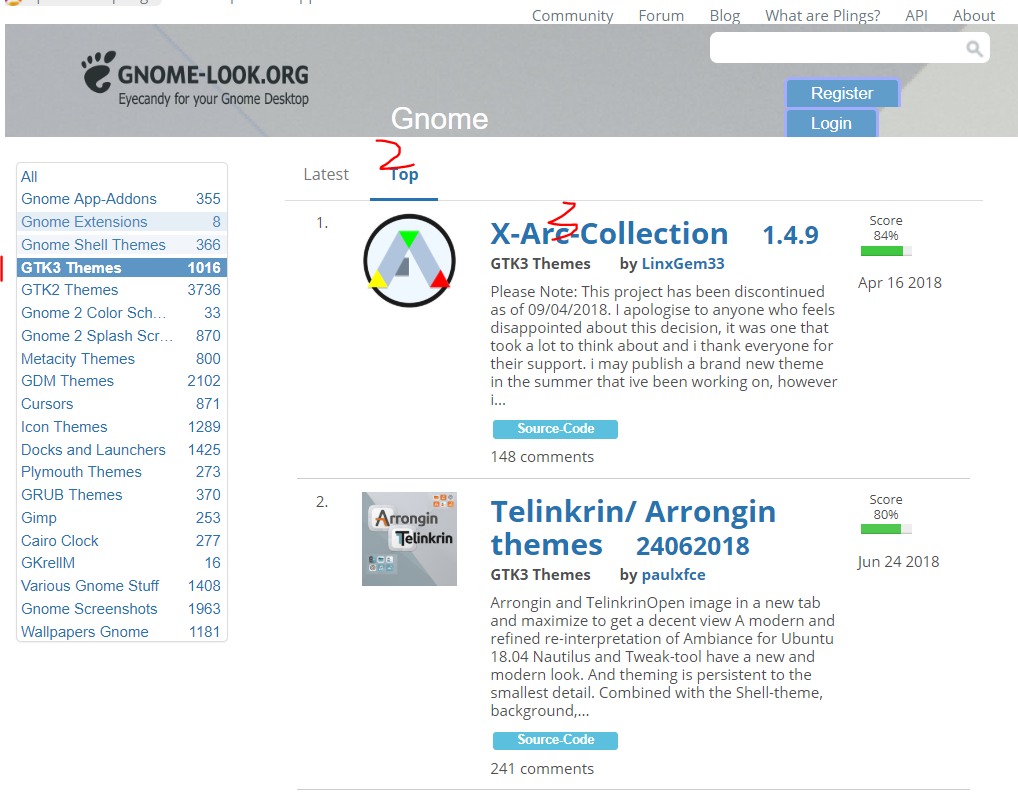Image resolution: width=1018 pixels, height=796 pixels.
Task: Click the site search input field
Action: (850, 48)
